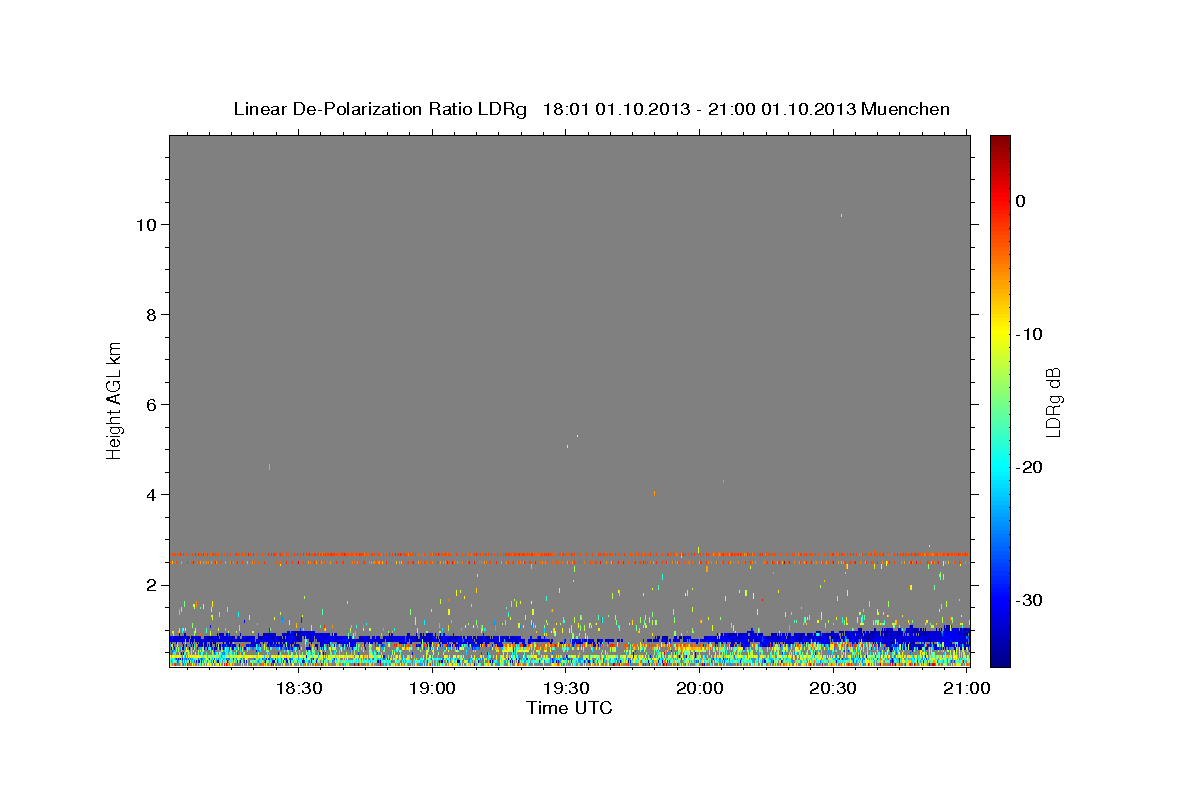Click the colorbar value '-20'

click(x=1030, y=467)
